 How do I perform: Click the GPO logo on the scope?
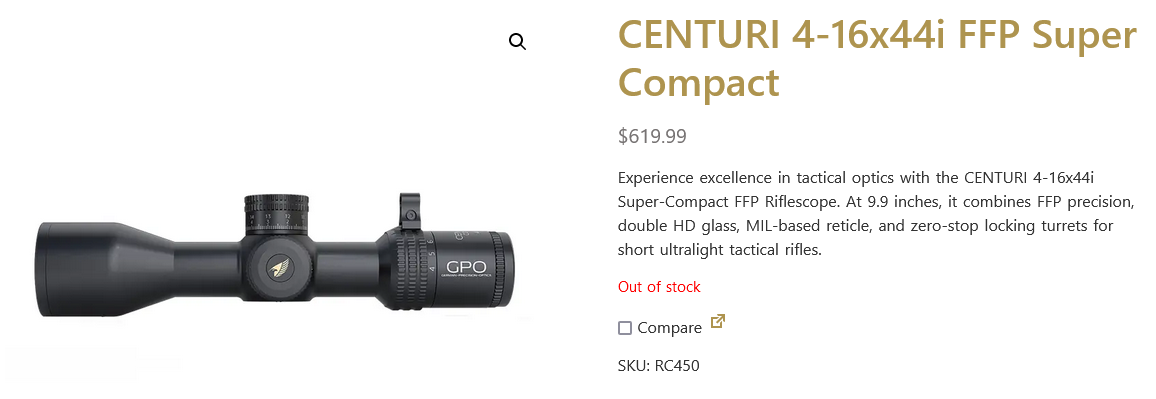[467, 267]
